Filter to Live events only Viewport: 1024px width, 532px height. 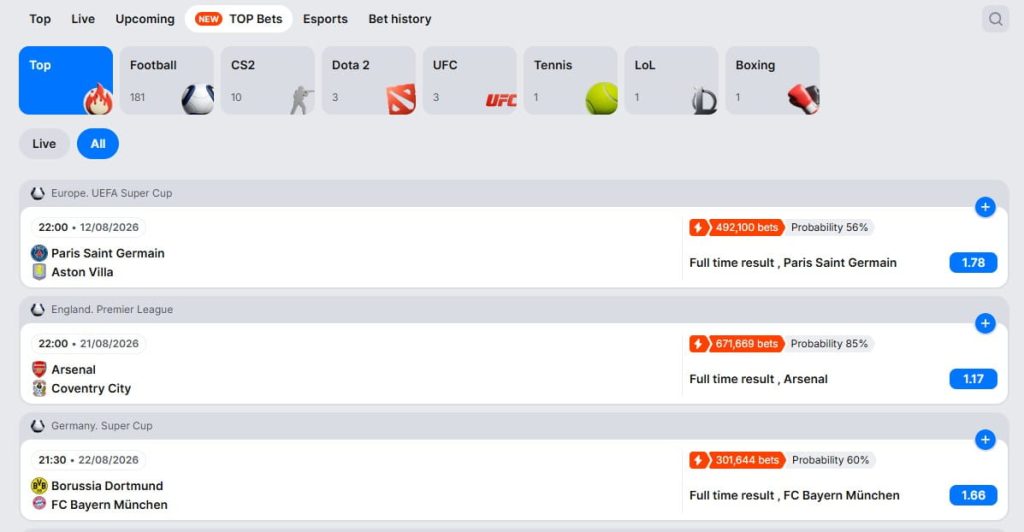(44, 144)
